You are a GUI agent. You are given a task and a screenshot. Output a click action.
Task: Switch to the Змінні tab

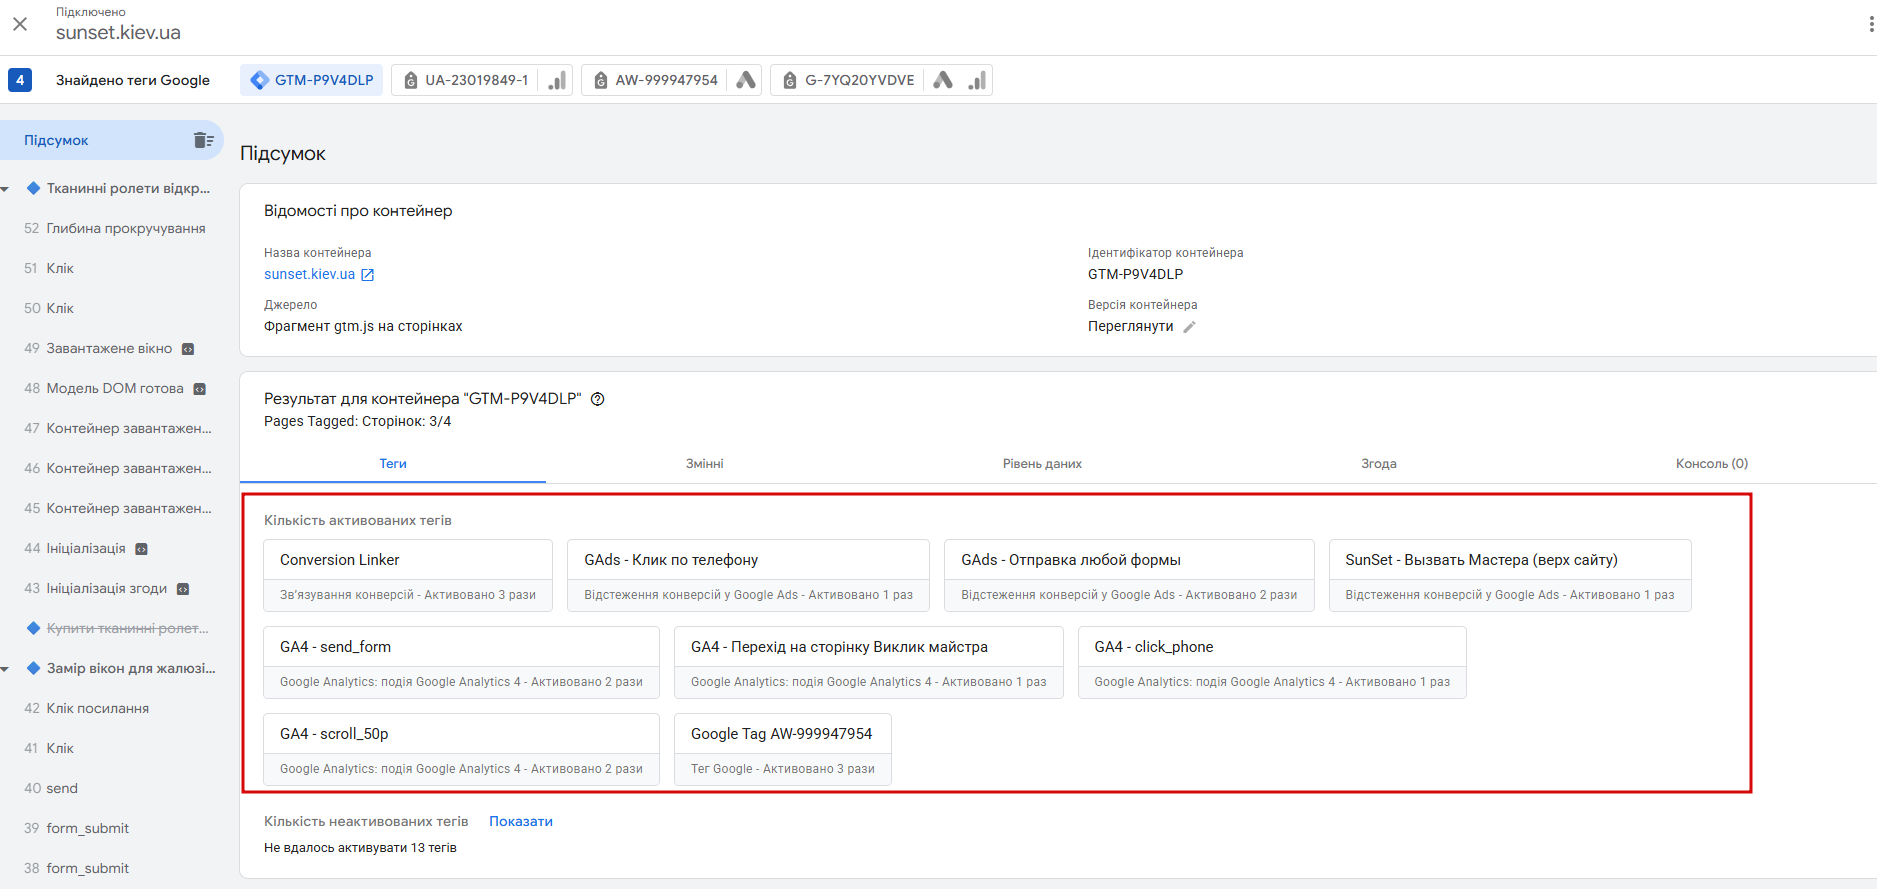pyautogui.click(x=704, y=464)
